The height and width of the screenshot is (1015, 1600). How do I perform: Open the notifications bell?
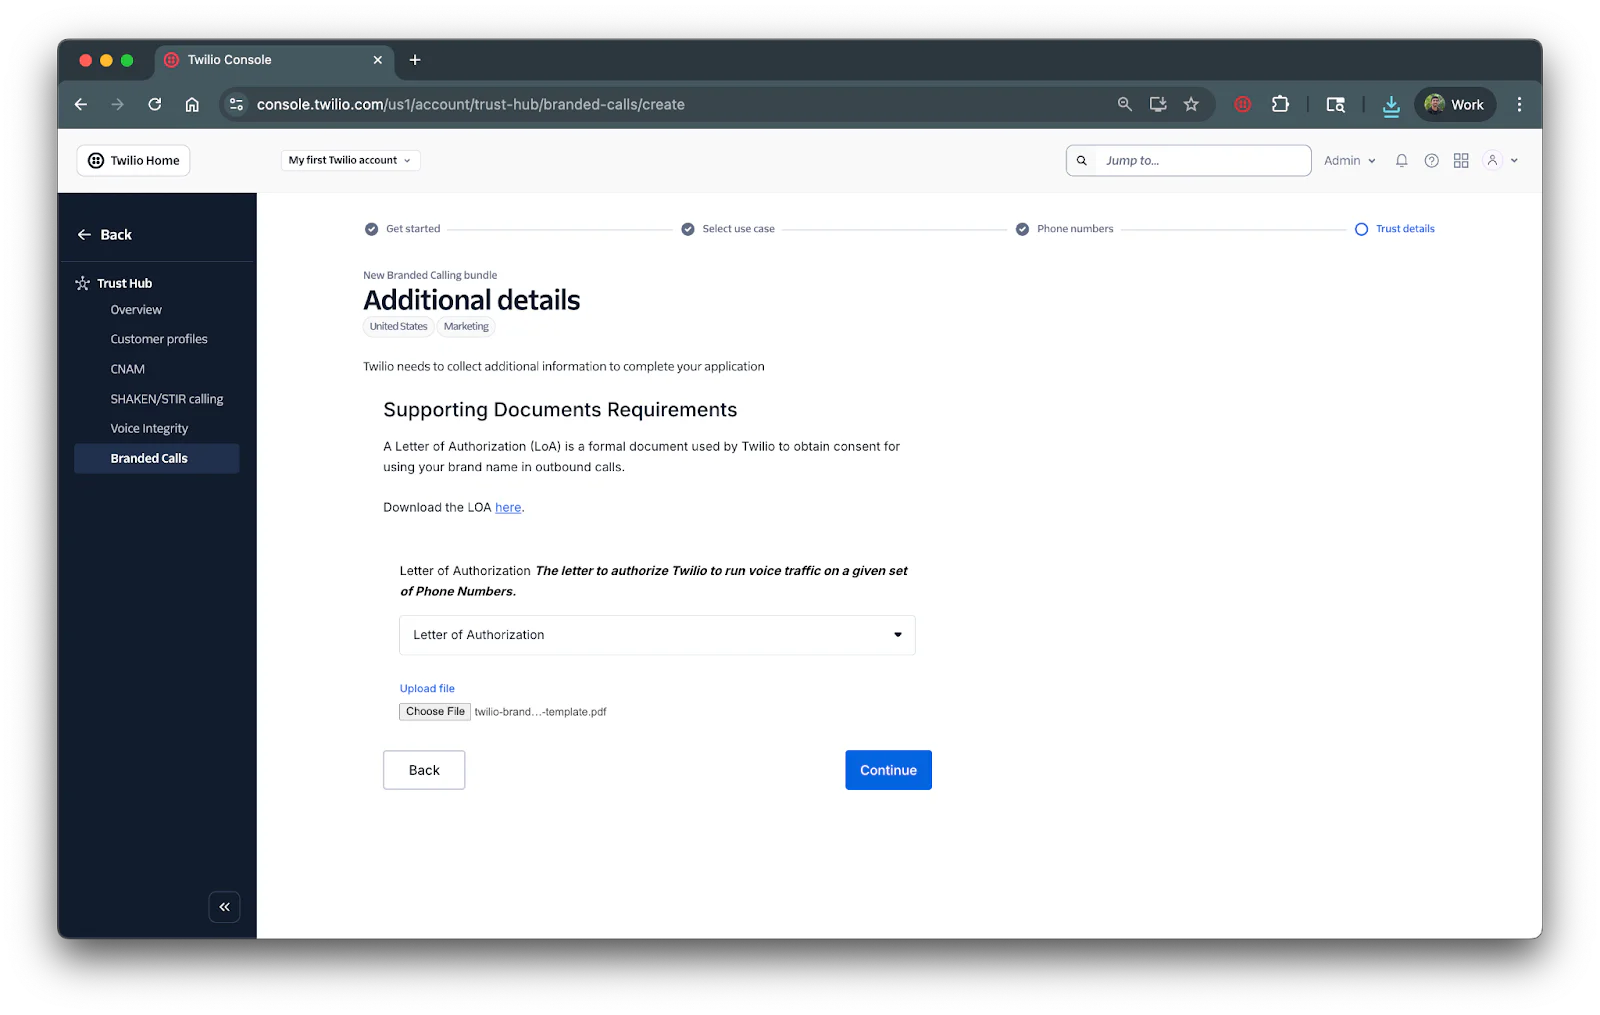coord(1401,160)
